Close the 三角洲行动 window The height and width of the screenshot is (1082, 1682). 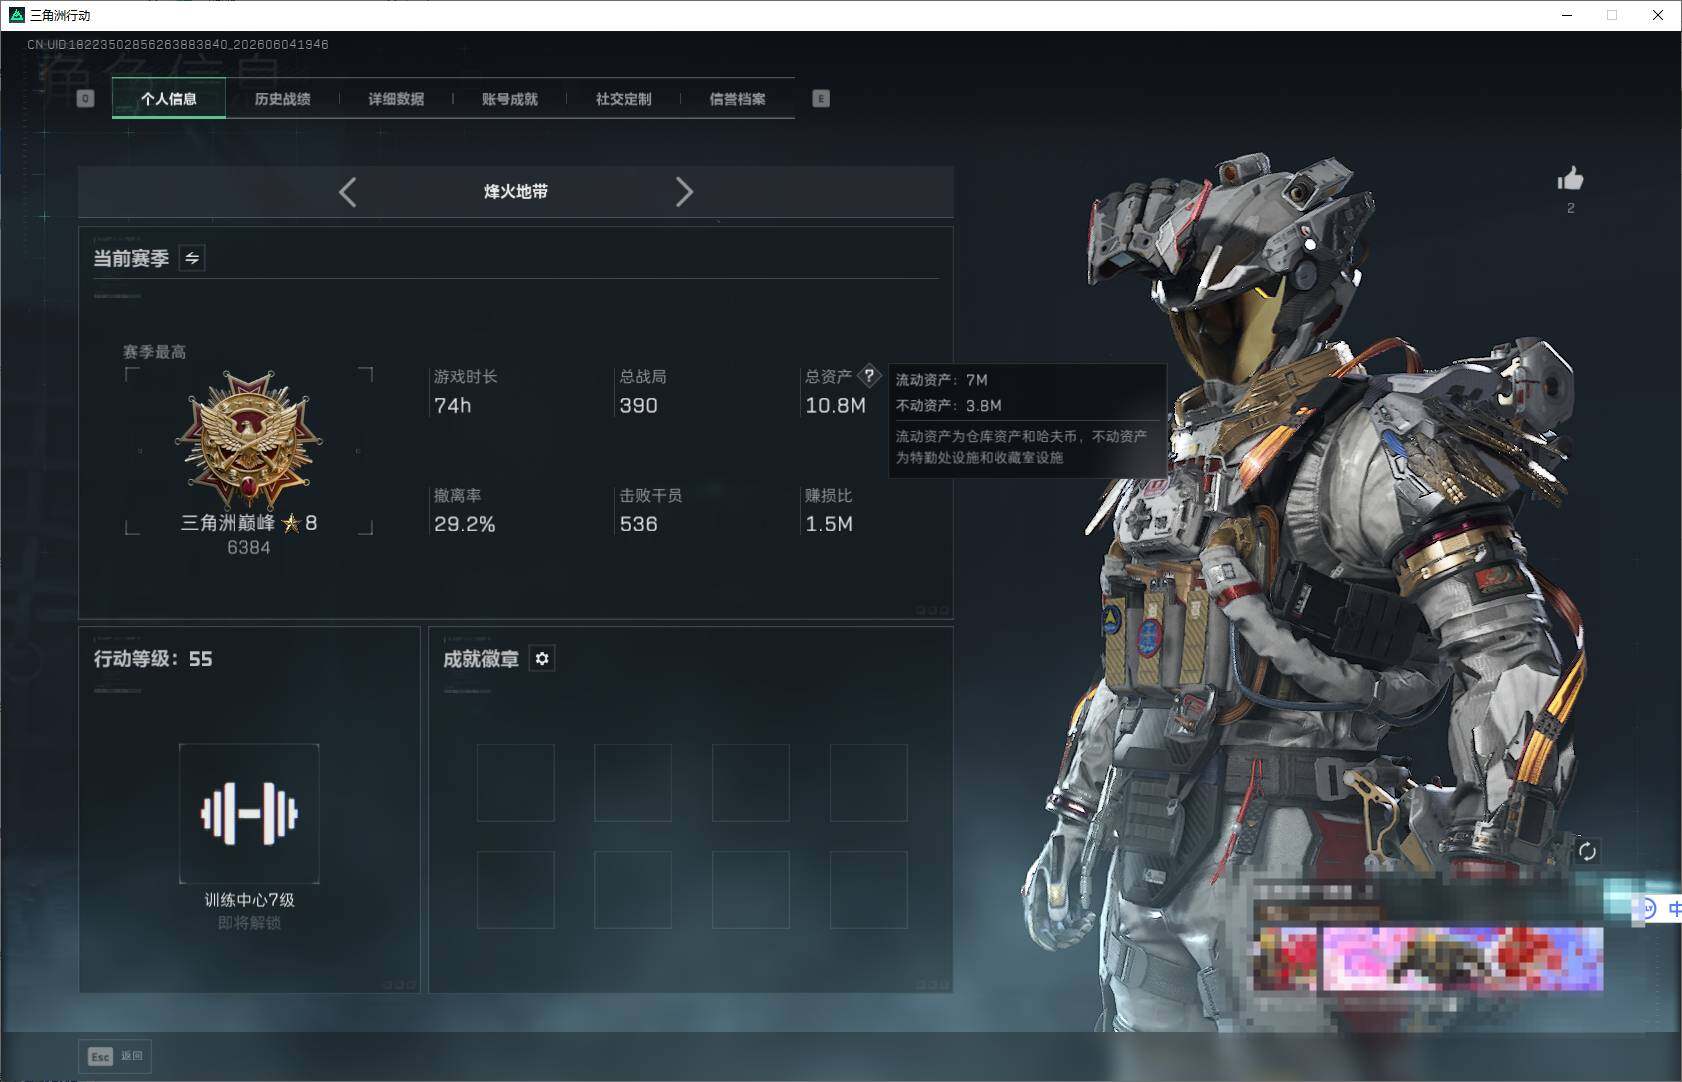[1658, 15]
